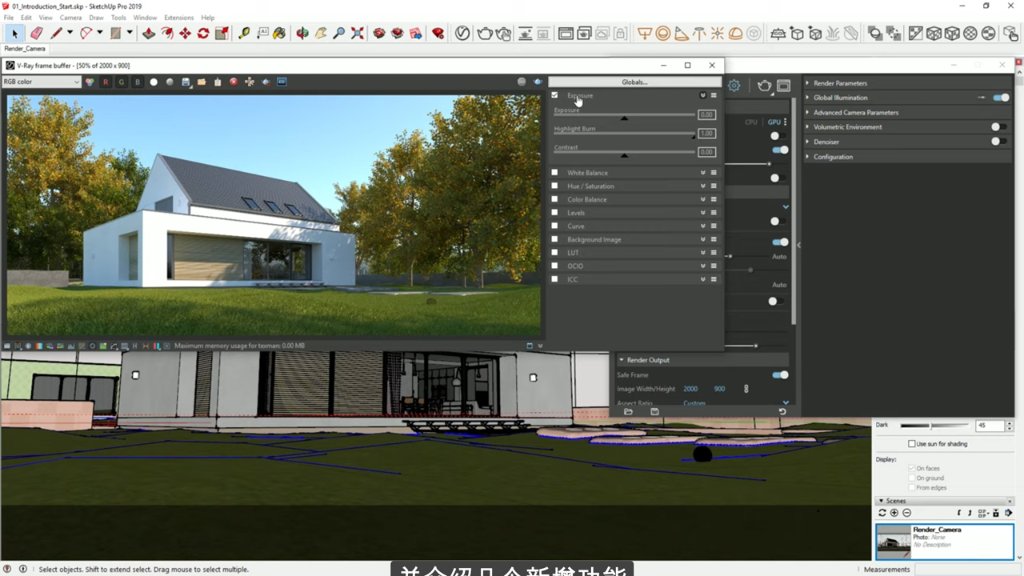
Task: Click save image icon in frame buffer
Action: click(185, 82)
